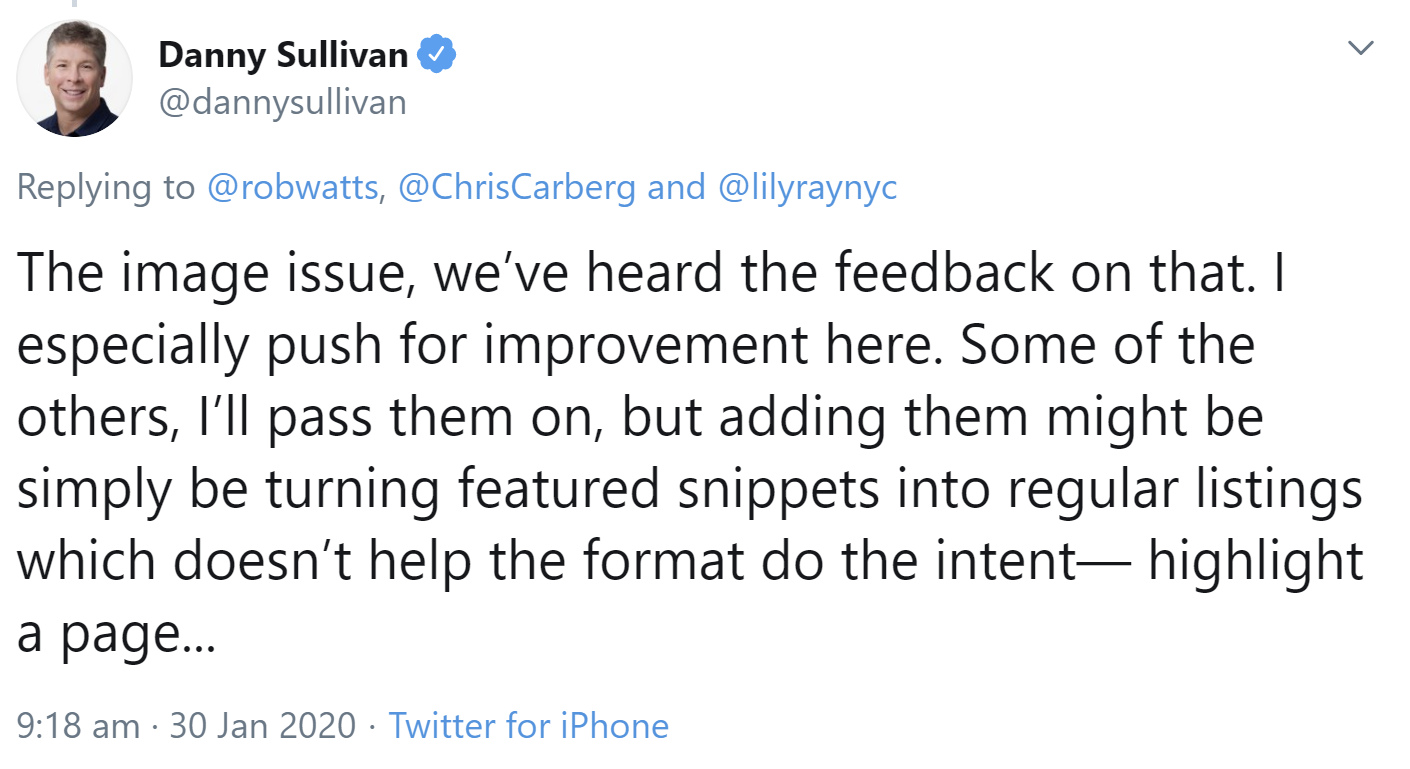
Task: Click the @dannysullivan handle
Action: point(282,101)
